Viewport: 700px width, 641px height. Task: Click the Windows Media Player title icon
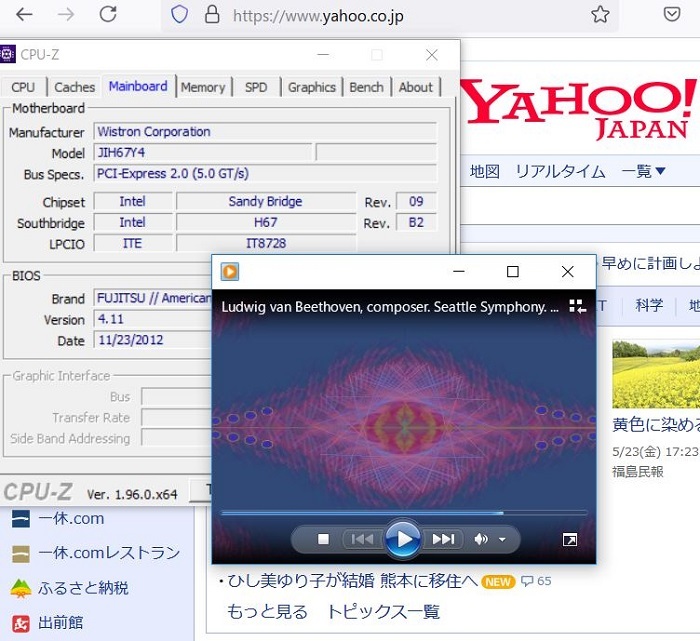coord(229,272)
